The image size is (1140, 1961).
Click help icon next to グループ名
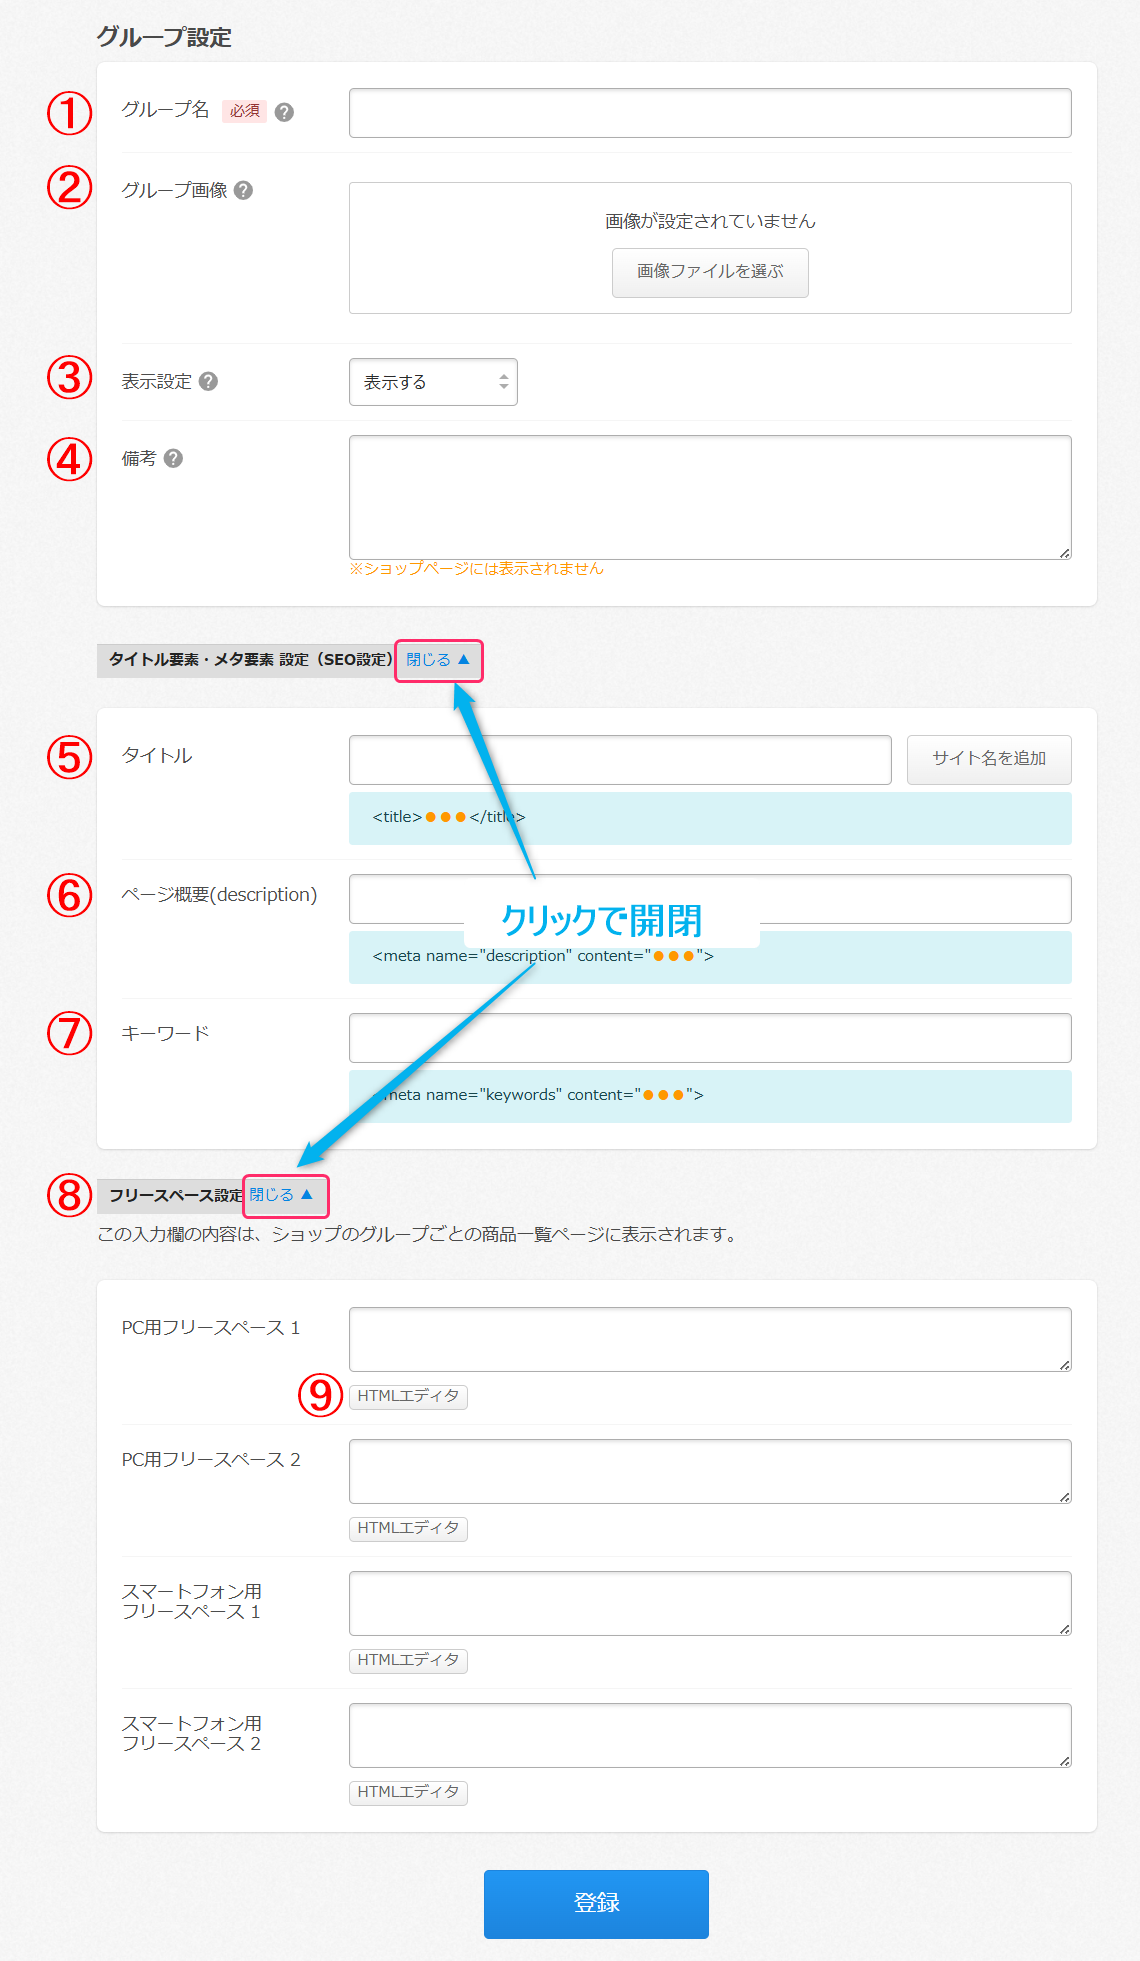pos(284,112)
